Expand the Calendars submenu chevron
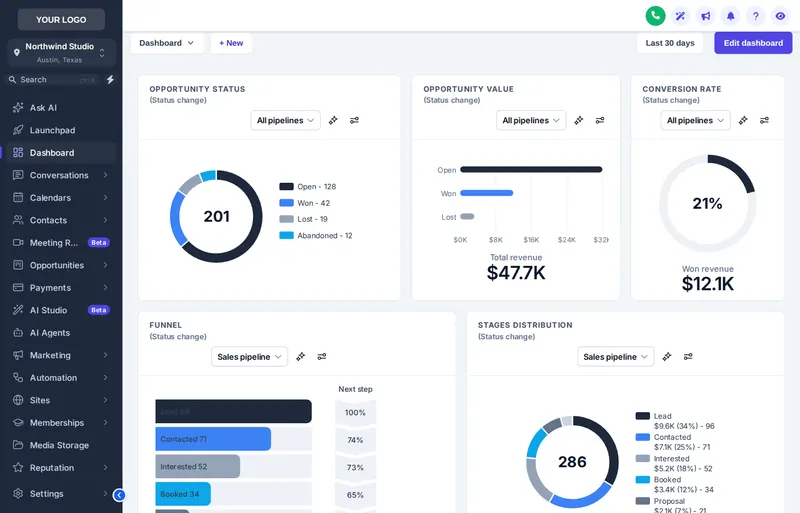This screenshot has width=800, height=513. coord(105,198)
